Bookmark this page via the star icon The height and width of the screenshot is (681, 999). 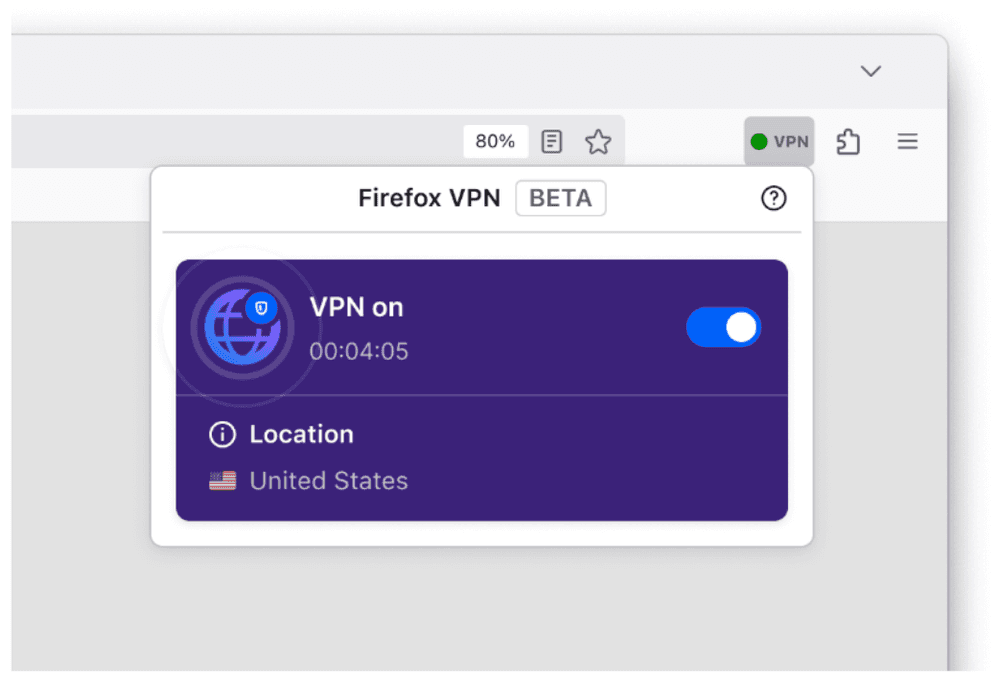tap(598, 141)
